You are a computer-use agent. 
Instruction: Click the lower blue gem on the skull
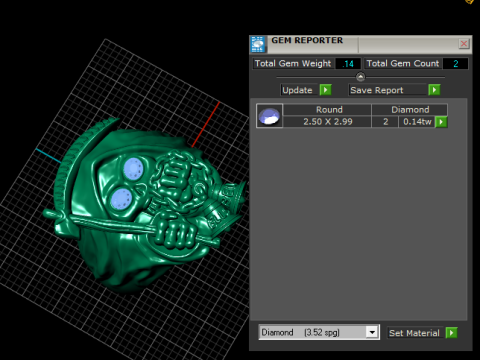coord(121,199)
